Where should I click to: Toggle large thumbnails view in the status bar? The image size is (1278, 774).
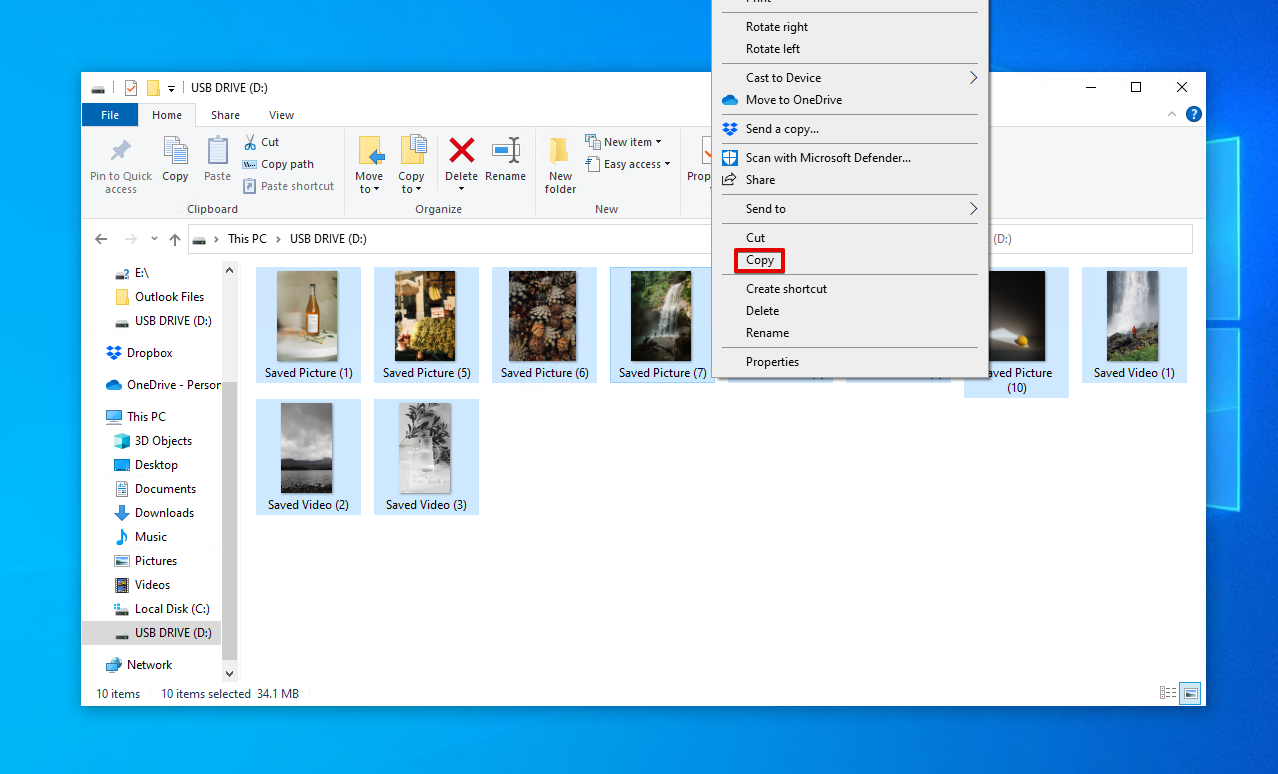(x=1190, y=693)
